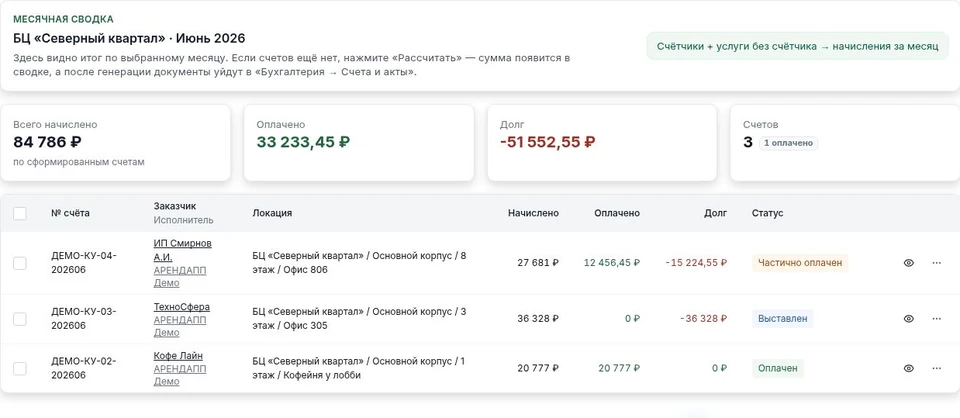Click the Заказчик column header
The width and height of the screenshot is (960, 418).
pyautogui.click(x=175, y=206)
